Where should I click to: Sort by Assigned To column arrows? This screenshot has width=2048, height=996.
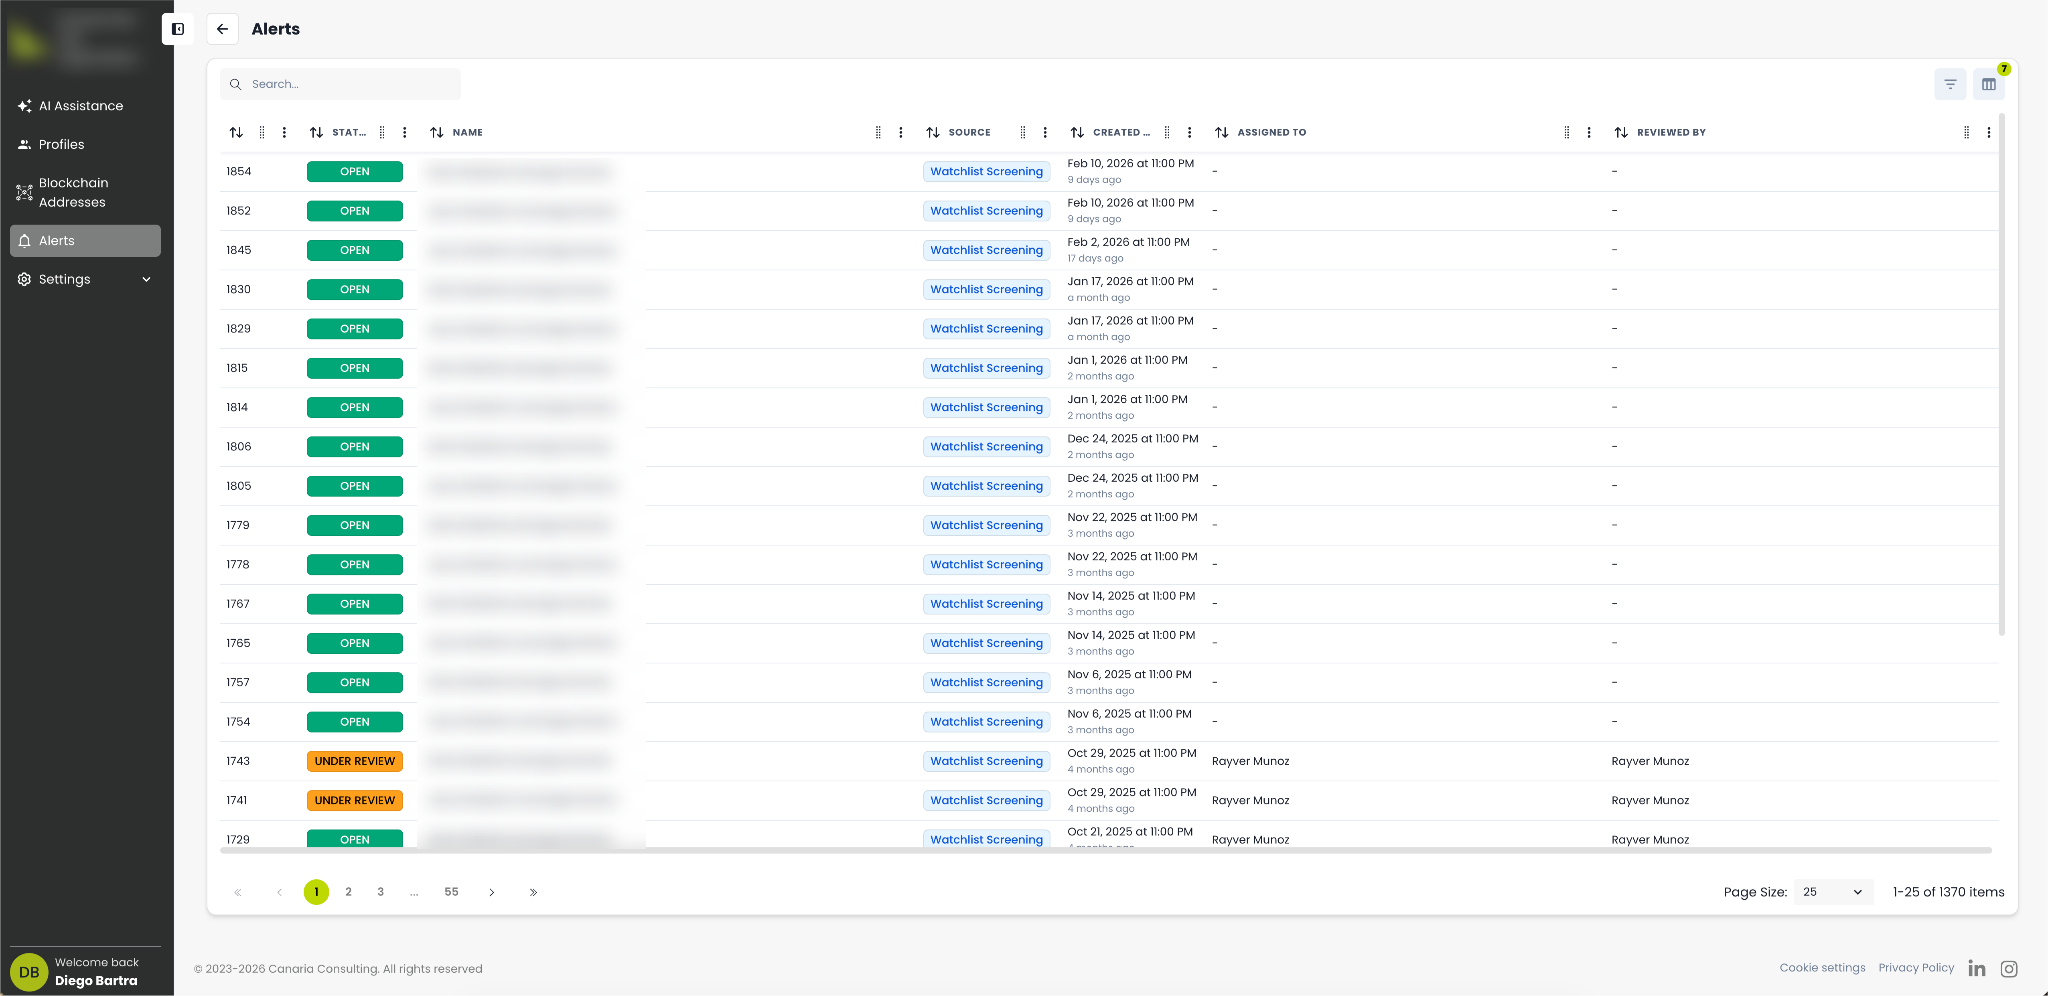point(1222,132)
